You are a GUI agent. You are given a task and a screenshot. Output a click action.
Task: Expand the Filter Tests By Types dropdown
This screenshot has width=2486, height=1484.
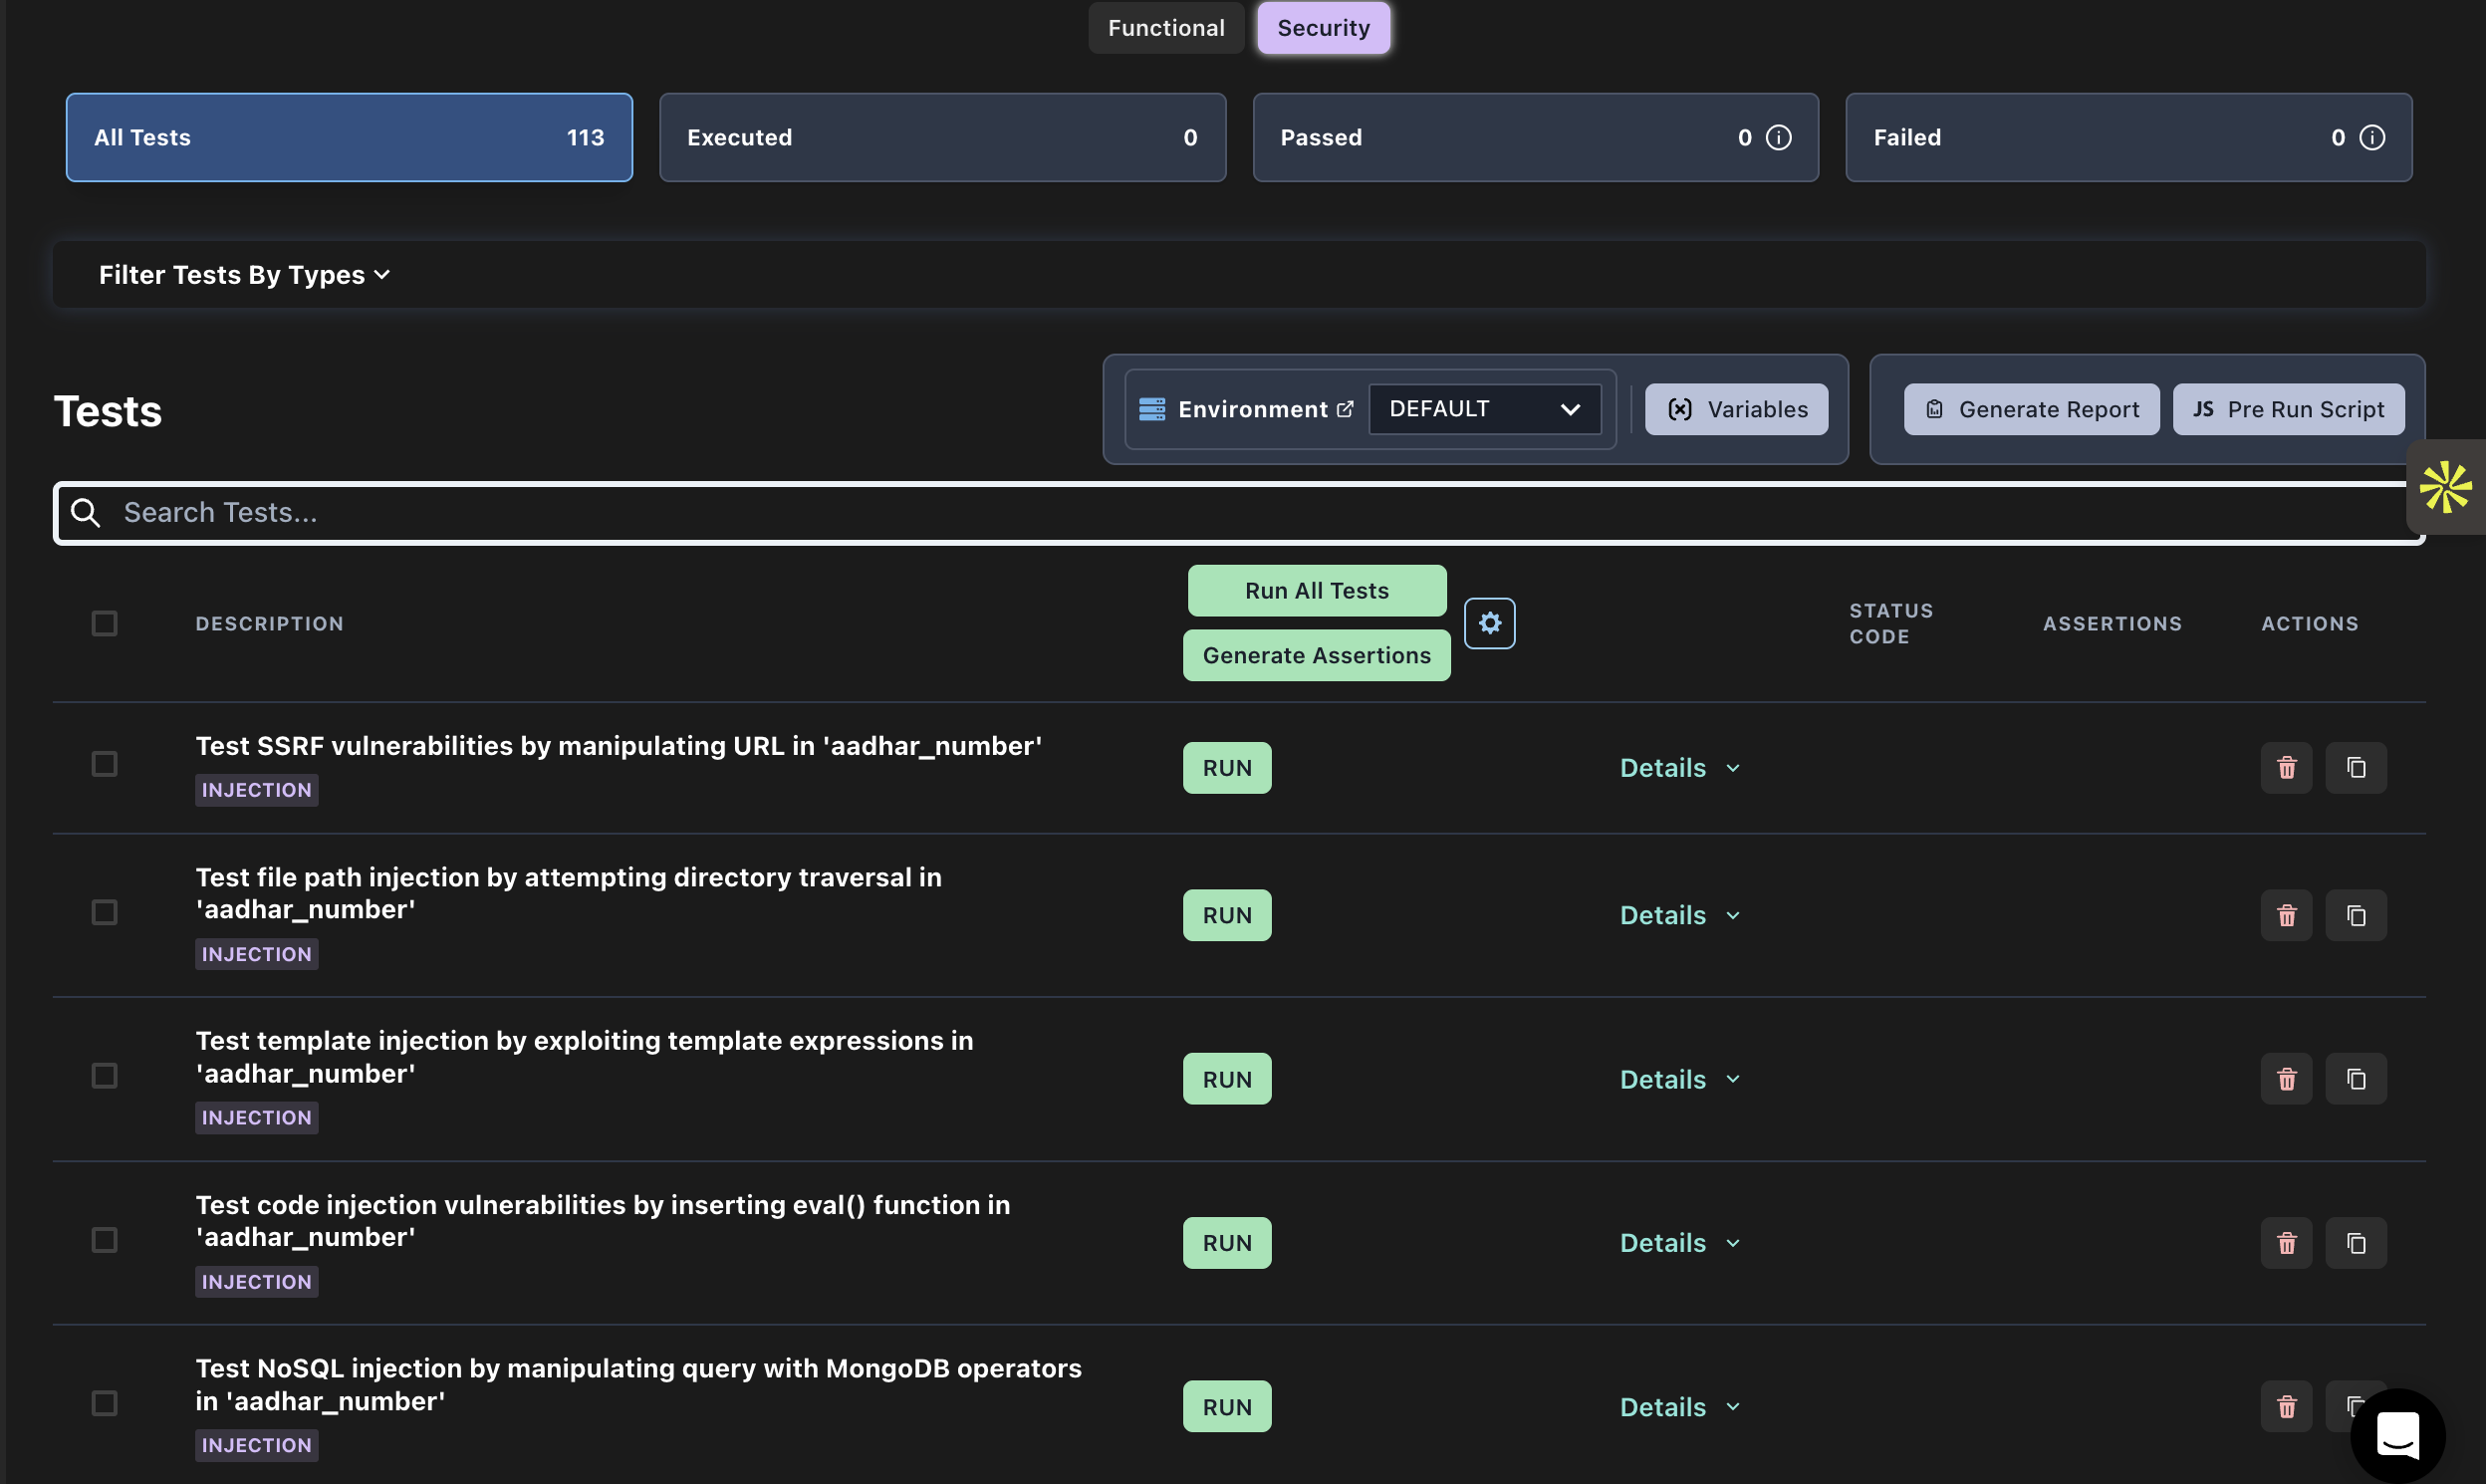(244, 275)
